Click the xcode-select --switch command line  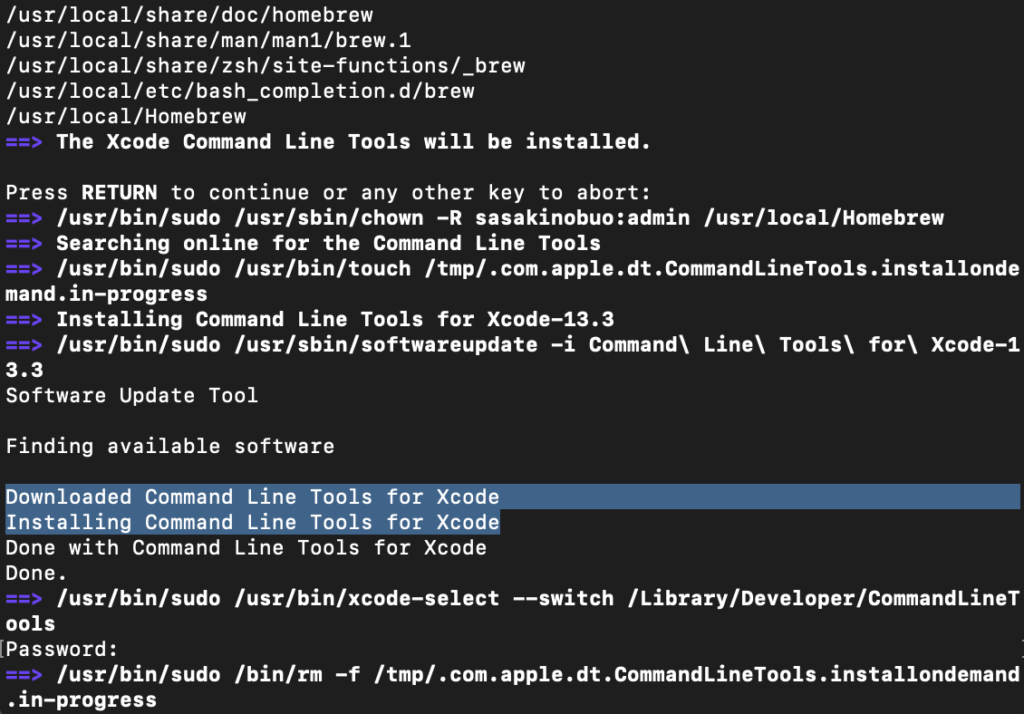click(538, 598)
